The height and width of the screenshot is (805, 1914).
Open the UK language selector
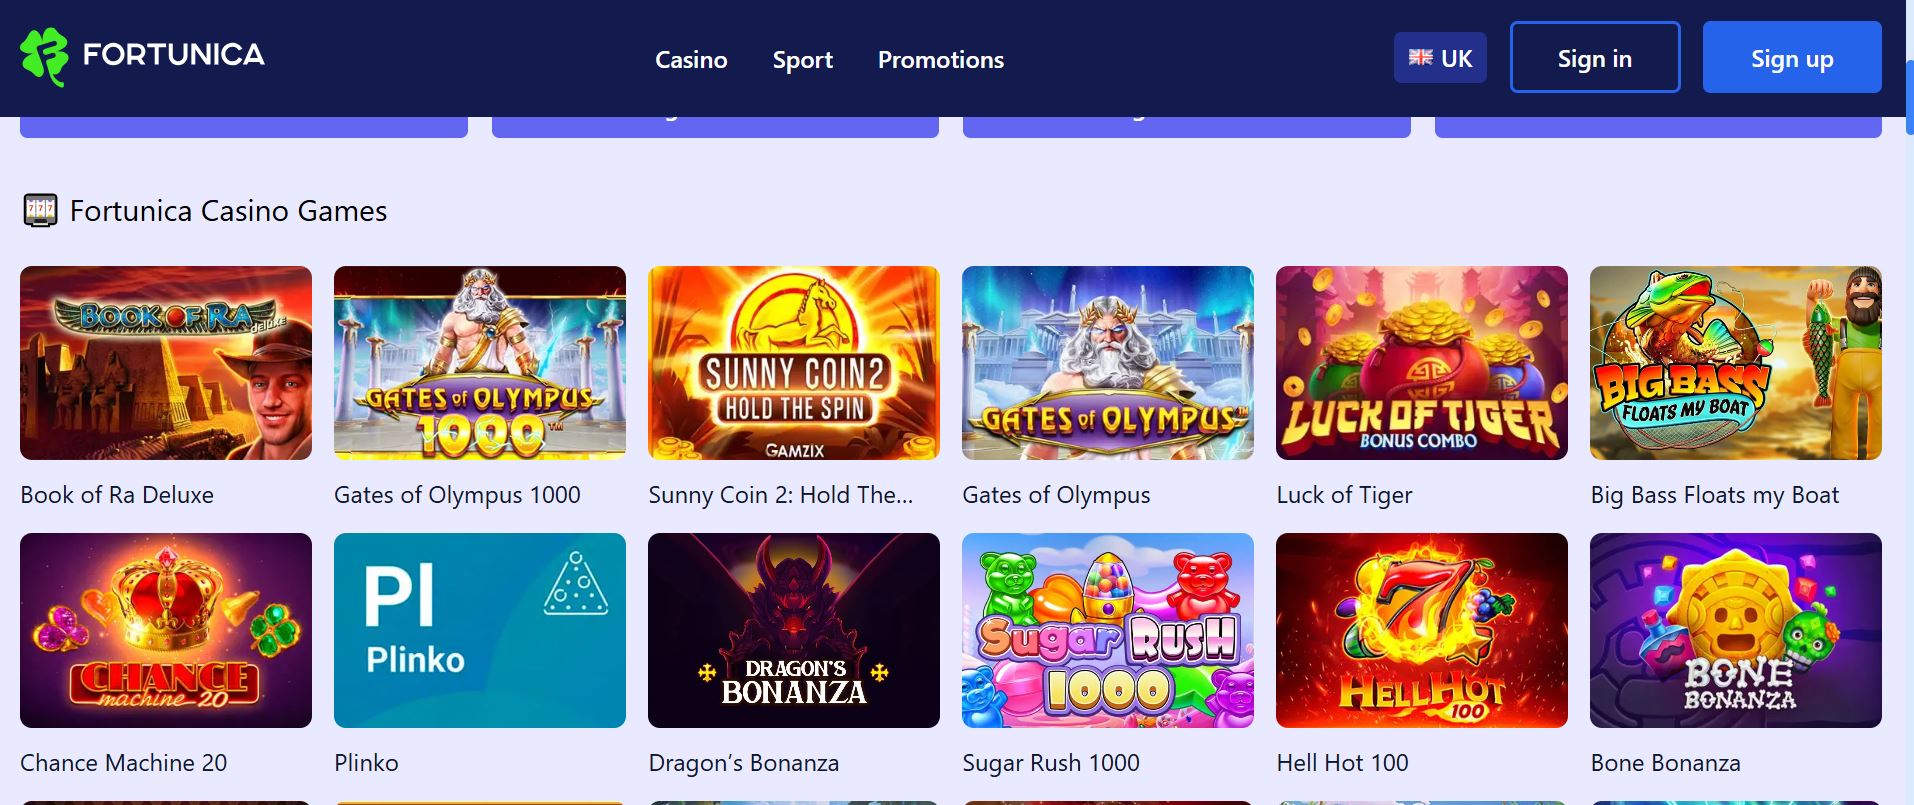1439,57
